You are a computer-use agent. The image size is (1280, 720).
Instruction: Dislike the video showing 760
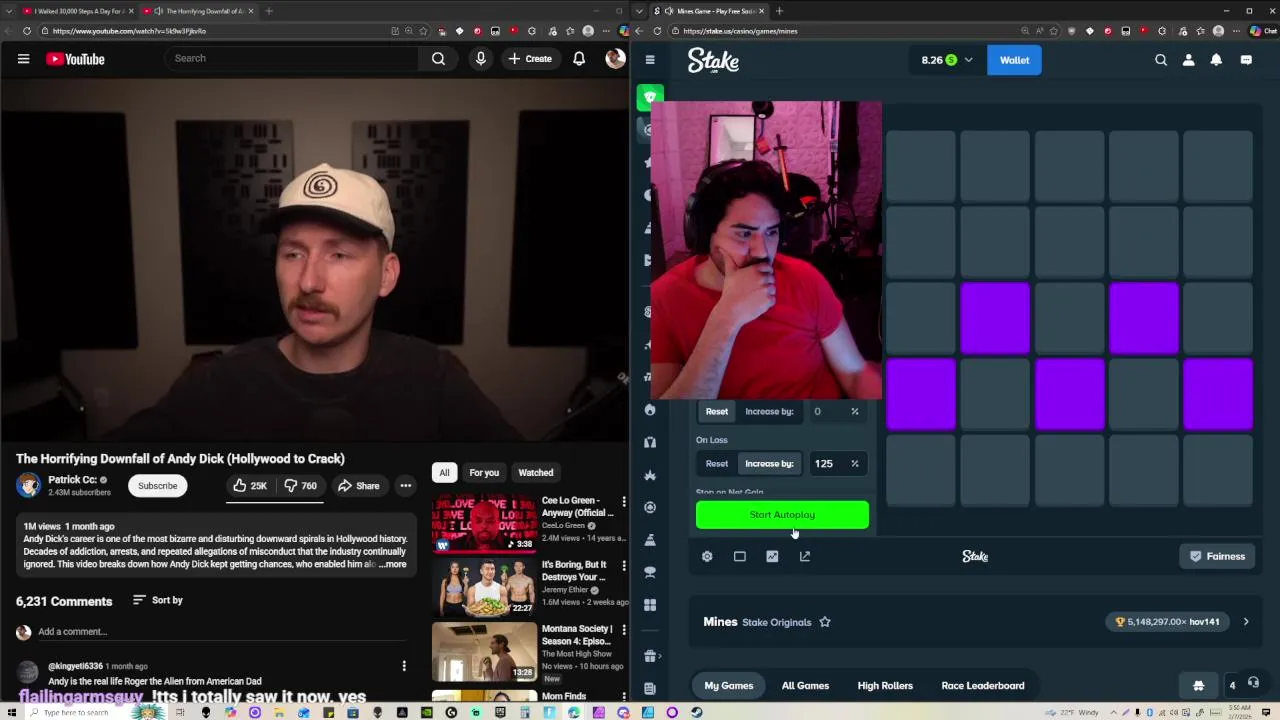pyautogui.click(x=300, y=486)
